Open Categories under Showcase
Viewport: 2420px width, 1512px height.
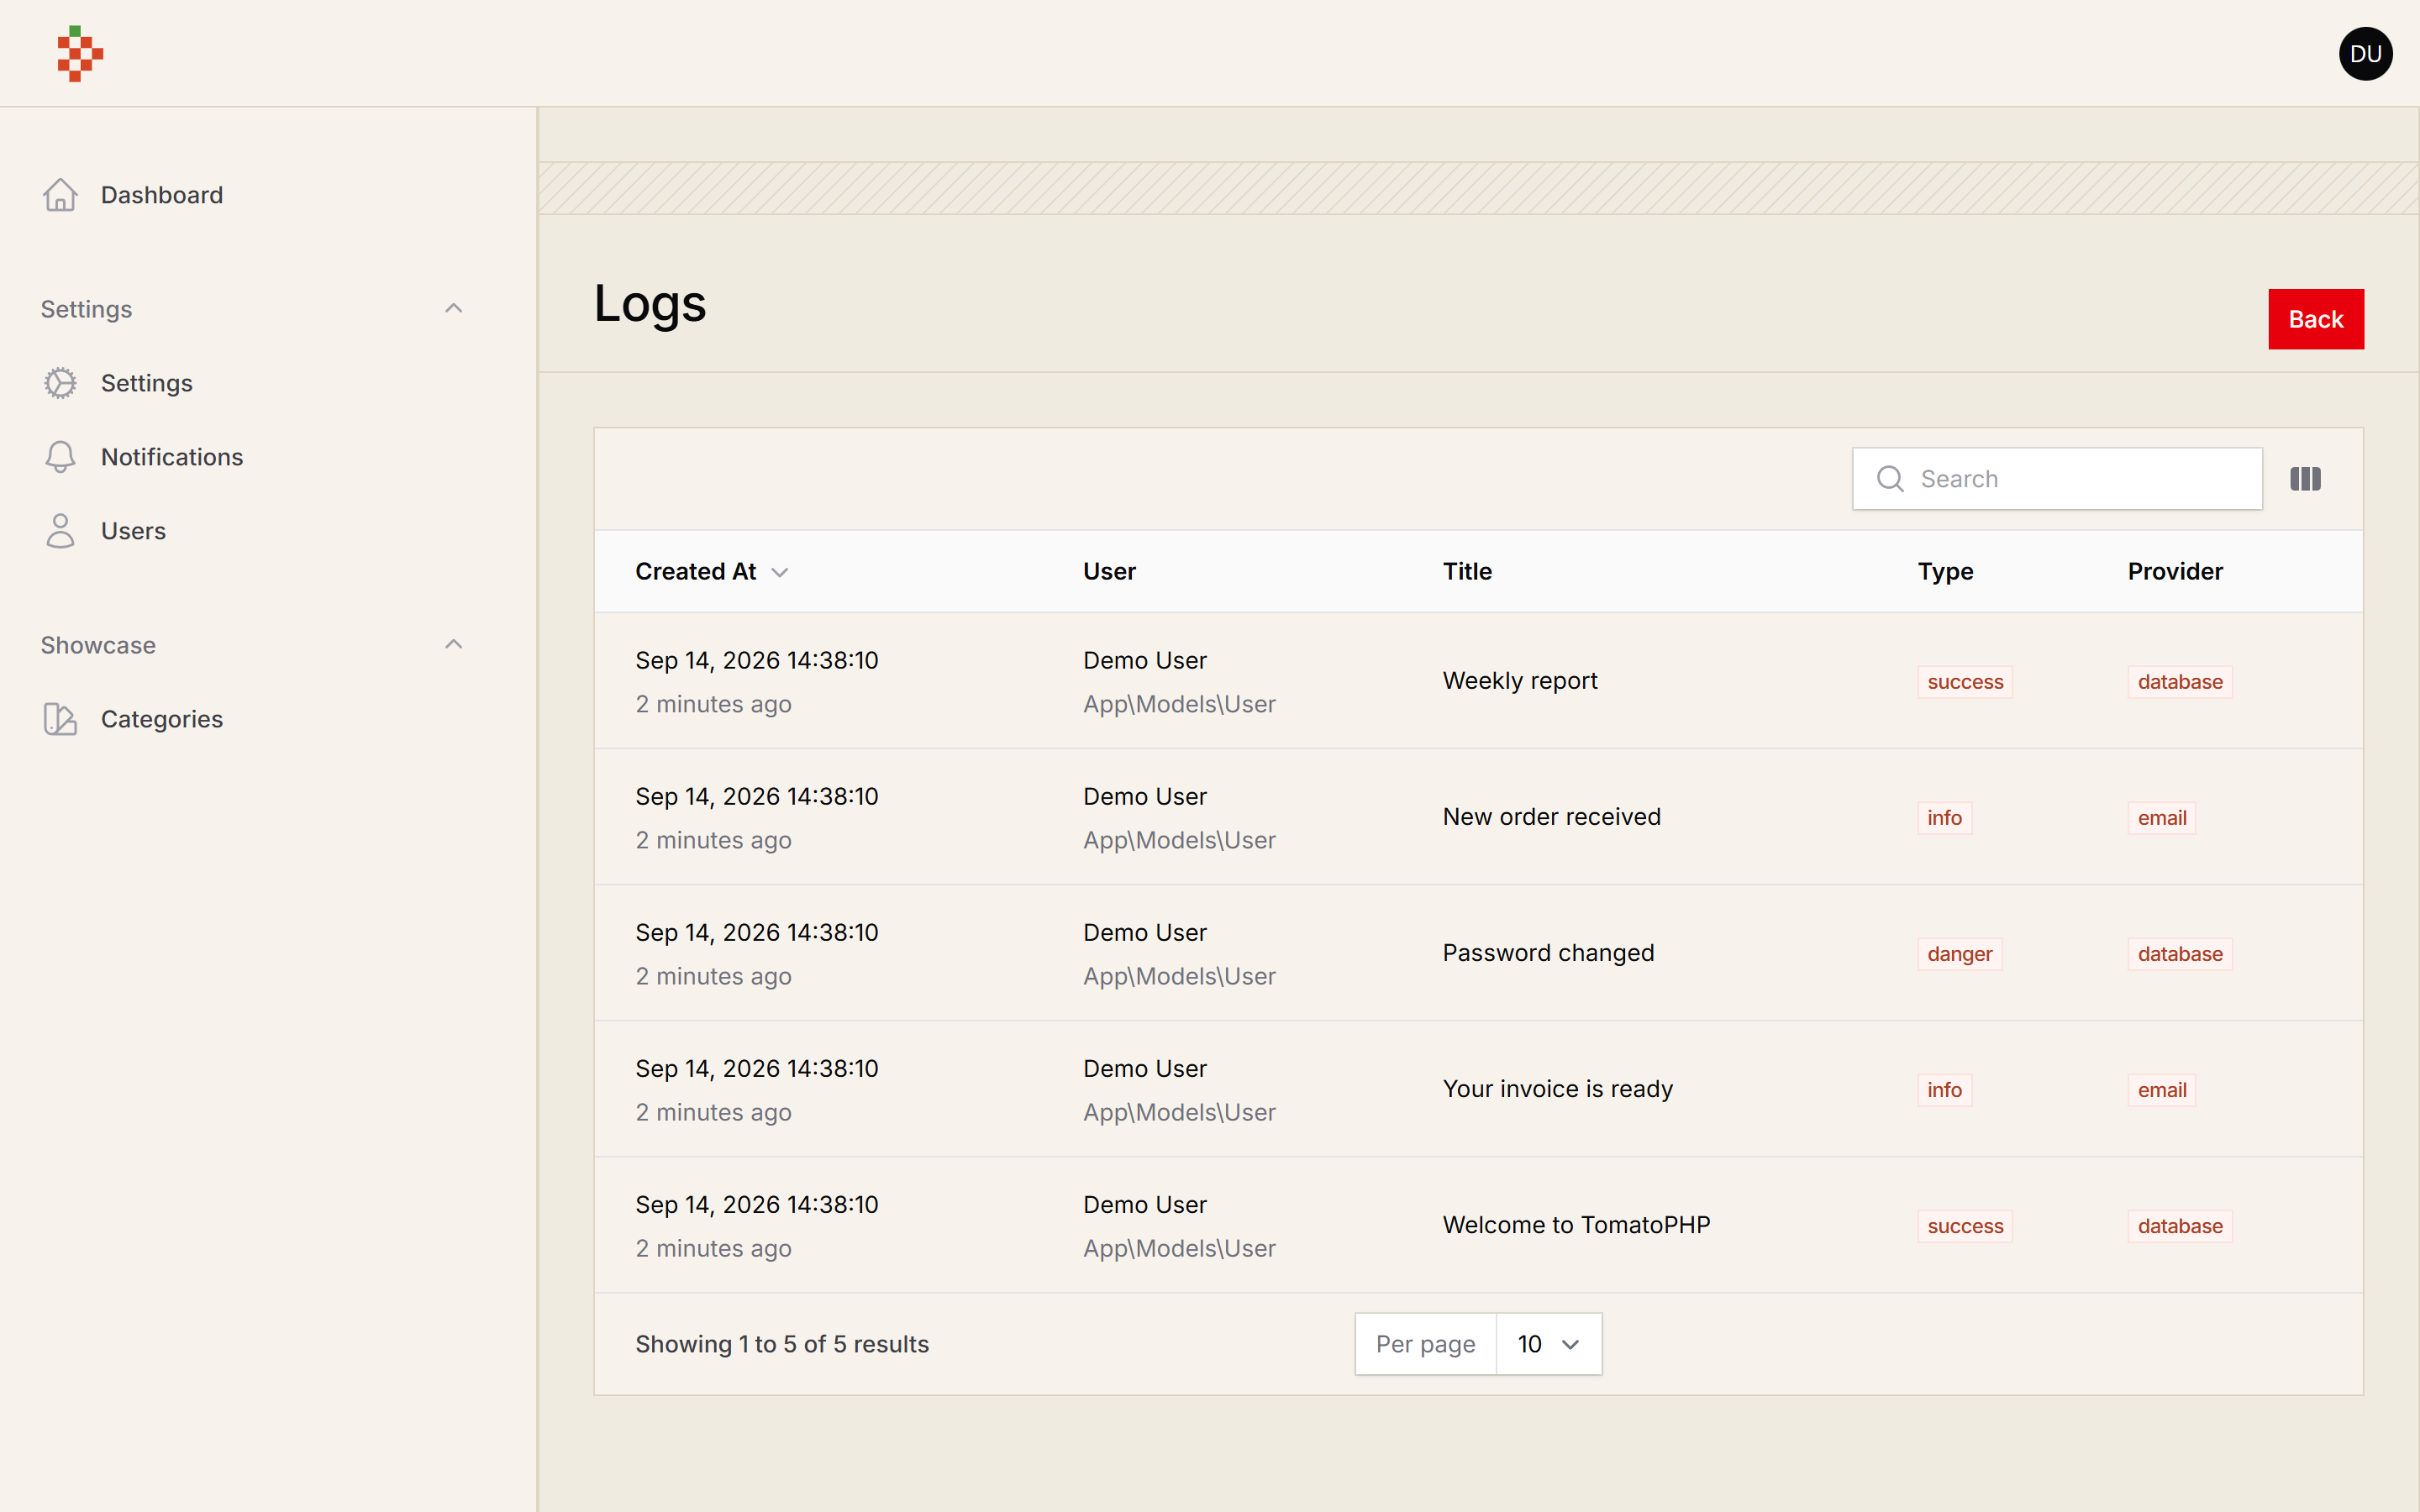(161, 719)
